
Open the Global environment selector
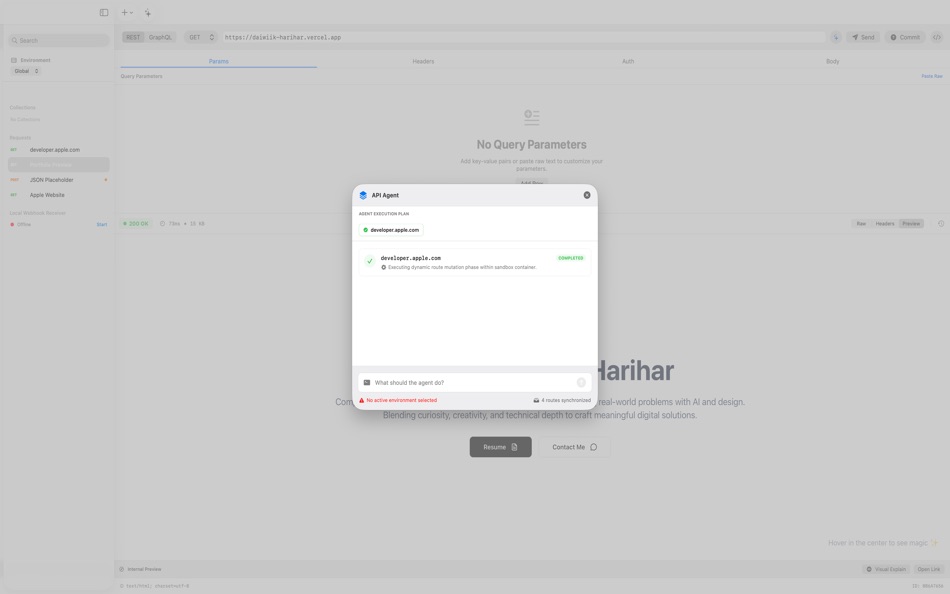[x=26, y=71]
